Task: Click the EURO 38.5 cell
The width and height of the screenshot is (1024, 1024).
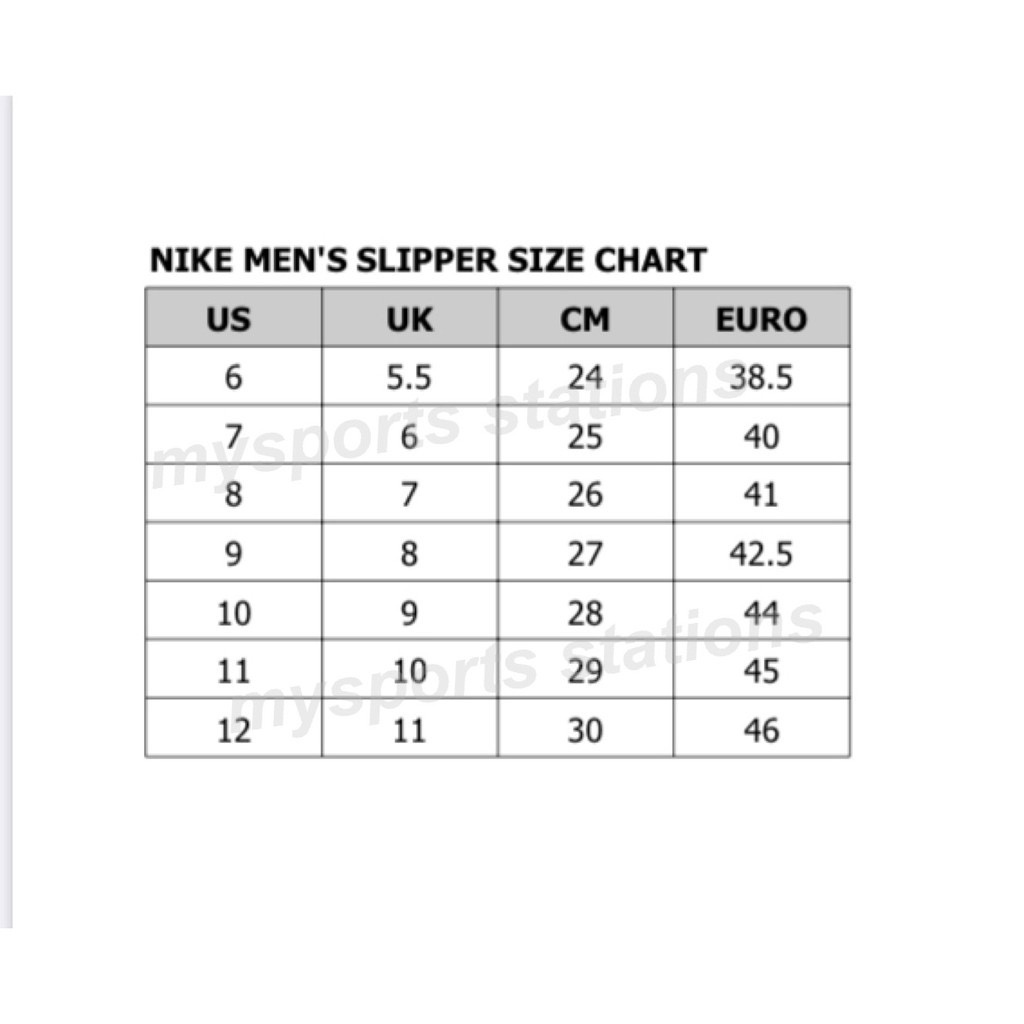Action: pyautogui.click(x=761, y=377)
